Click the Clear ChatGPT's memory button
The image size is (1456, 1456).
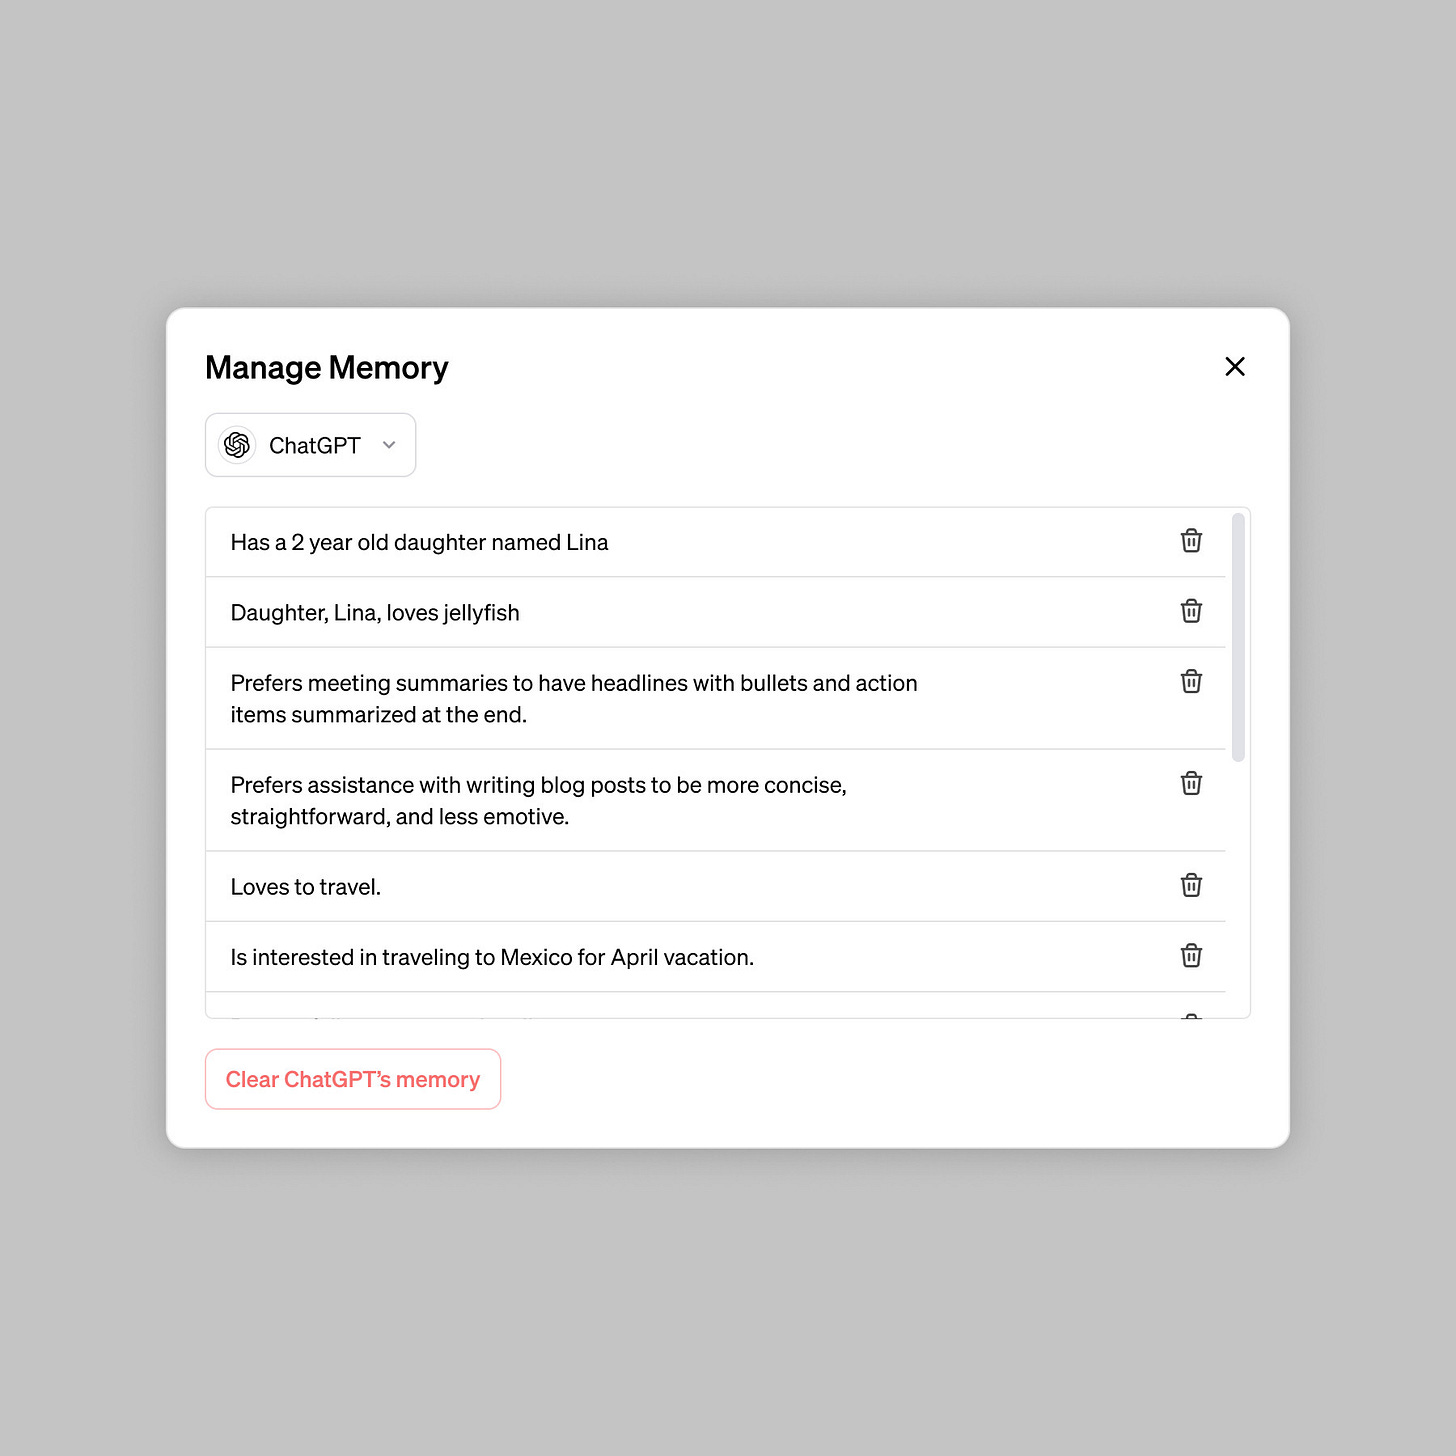pos(352,1079)
